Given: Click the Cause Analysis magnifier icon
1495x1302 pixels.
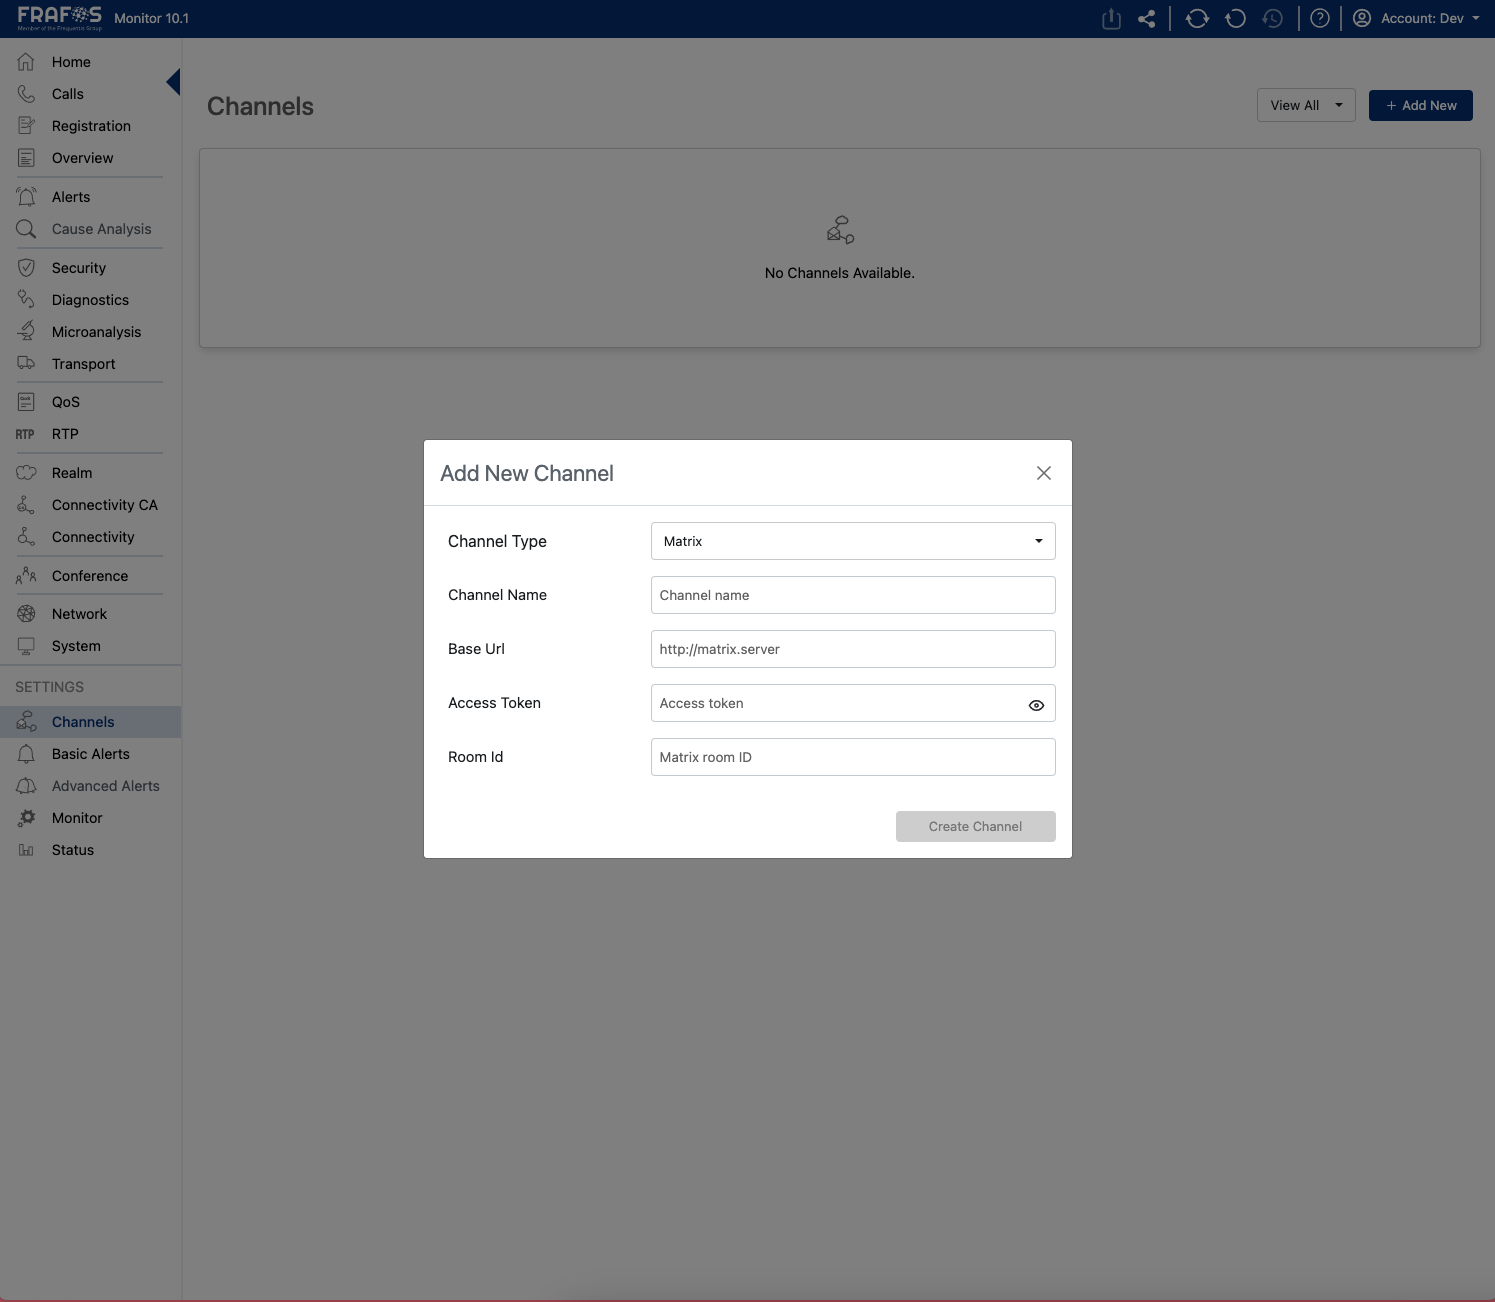Looking at the screenshot, I should click(26, 229).
